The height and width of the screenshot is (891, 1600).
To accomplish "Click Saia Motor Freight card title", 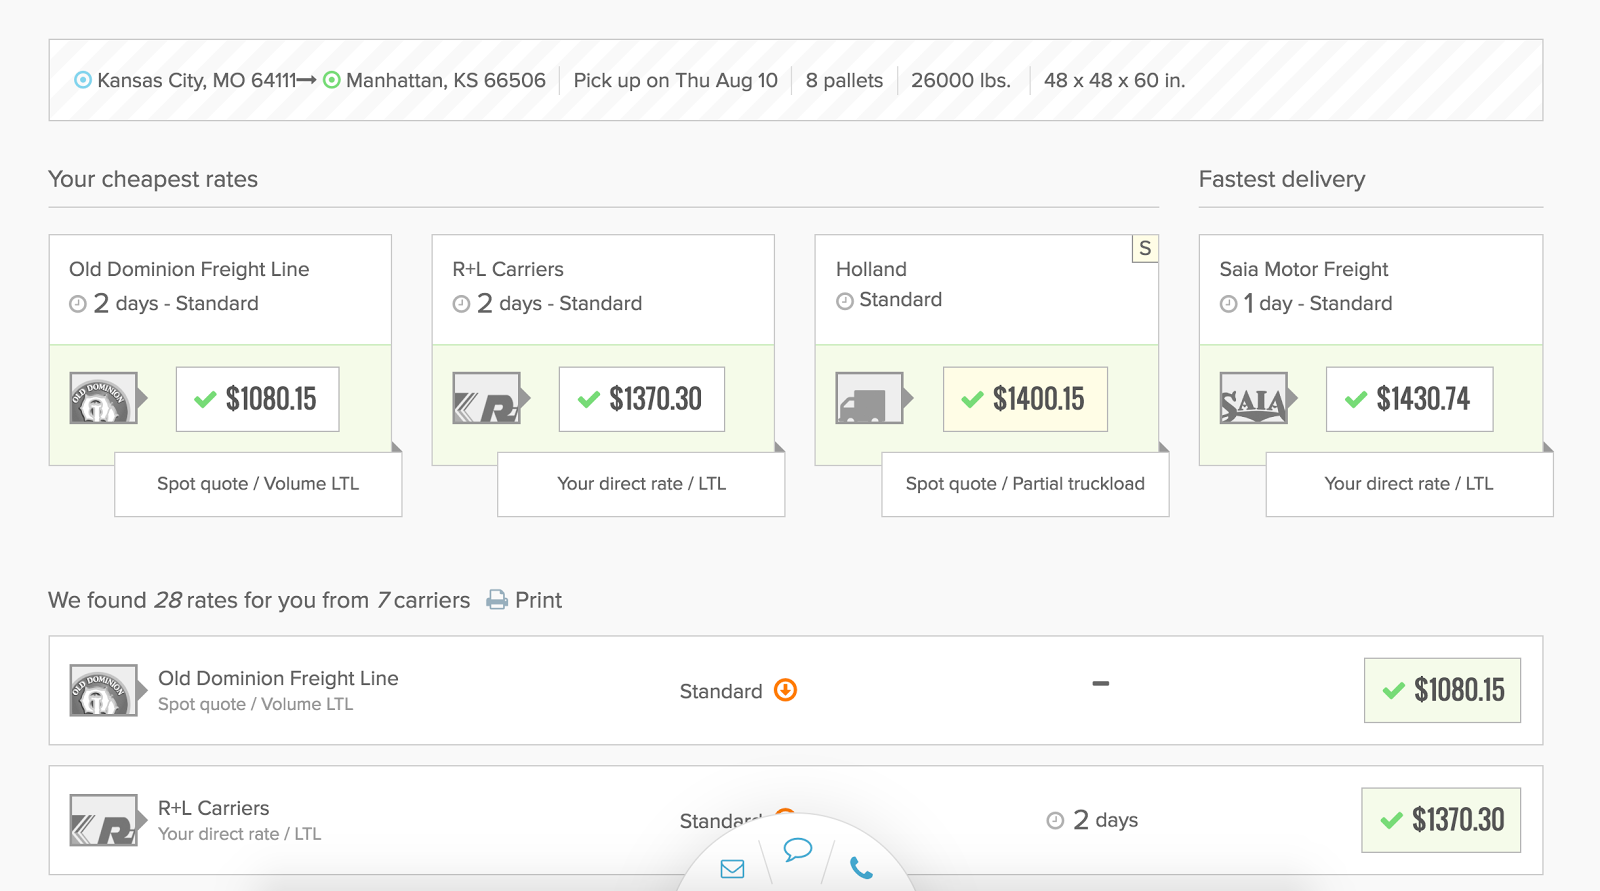I will [x=1304, y=269].
